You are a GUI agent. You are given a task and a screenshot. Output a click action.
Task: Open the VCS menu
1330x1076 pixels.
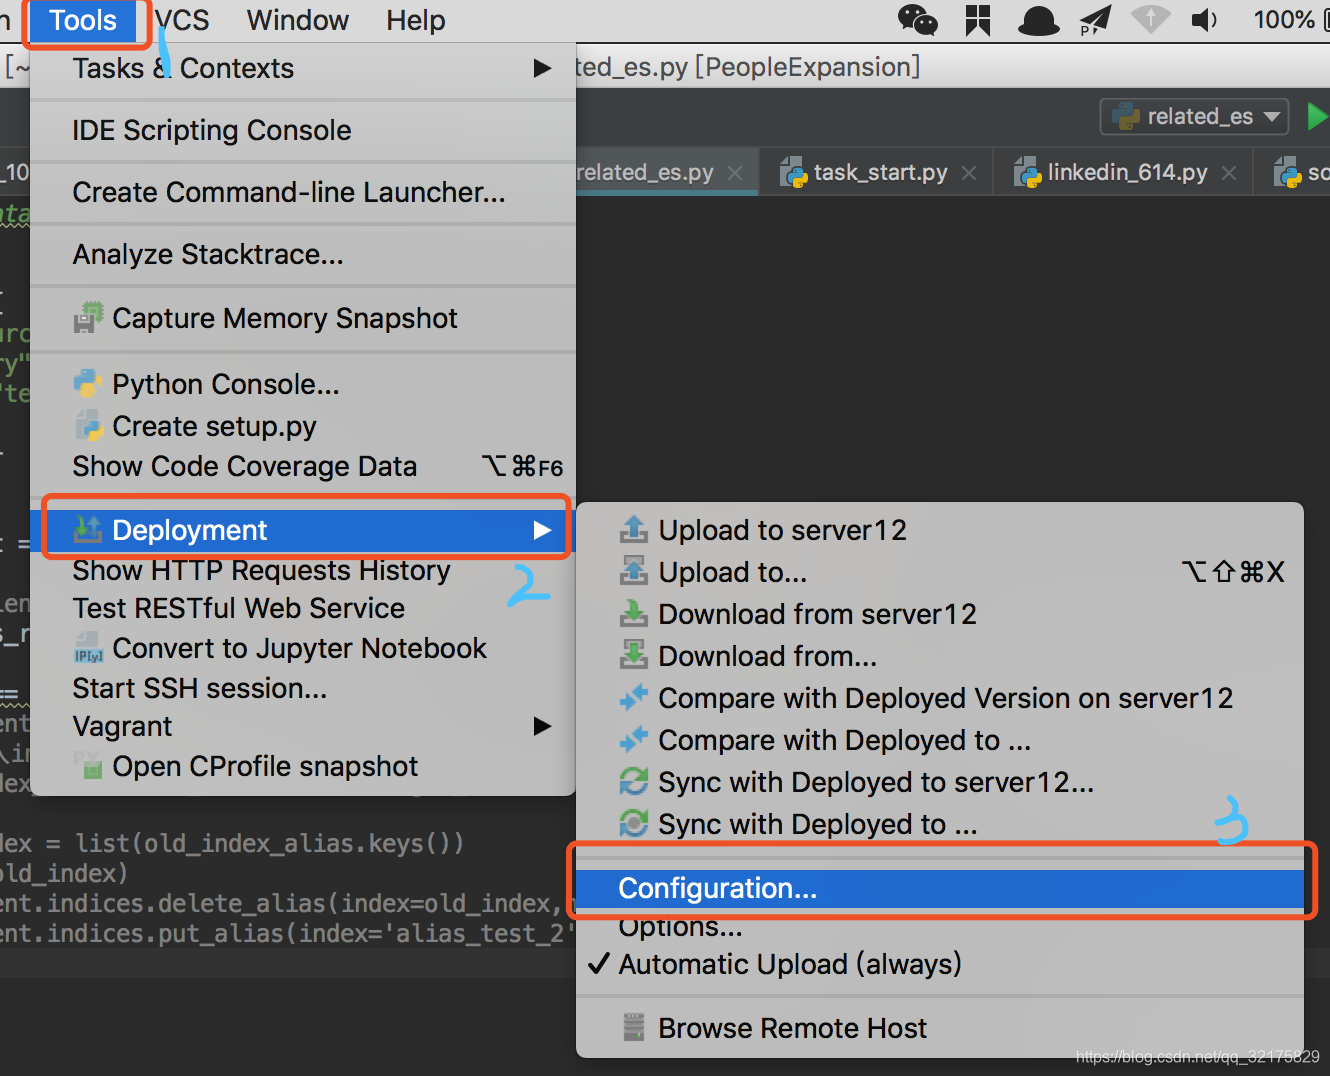(182, 20)
